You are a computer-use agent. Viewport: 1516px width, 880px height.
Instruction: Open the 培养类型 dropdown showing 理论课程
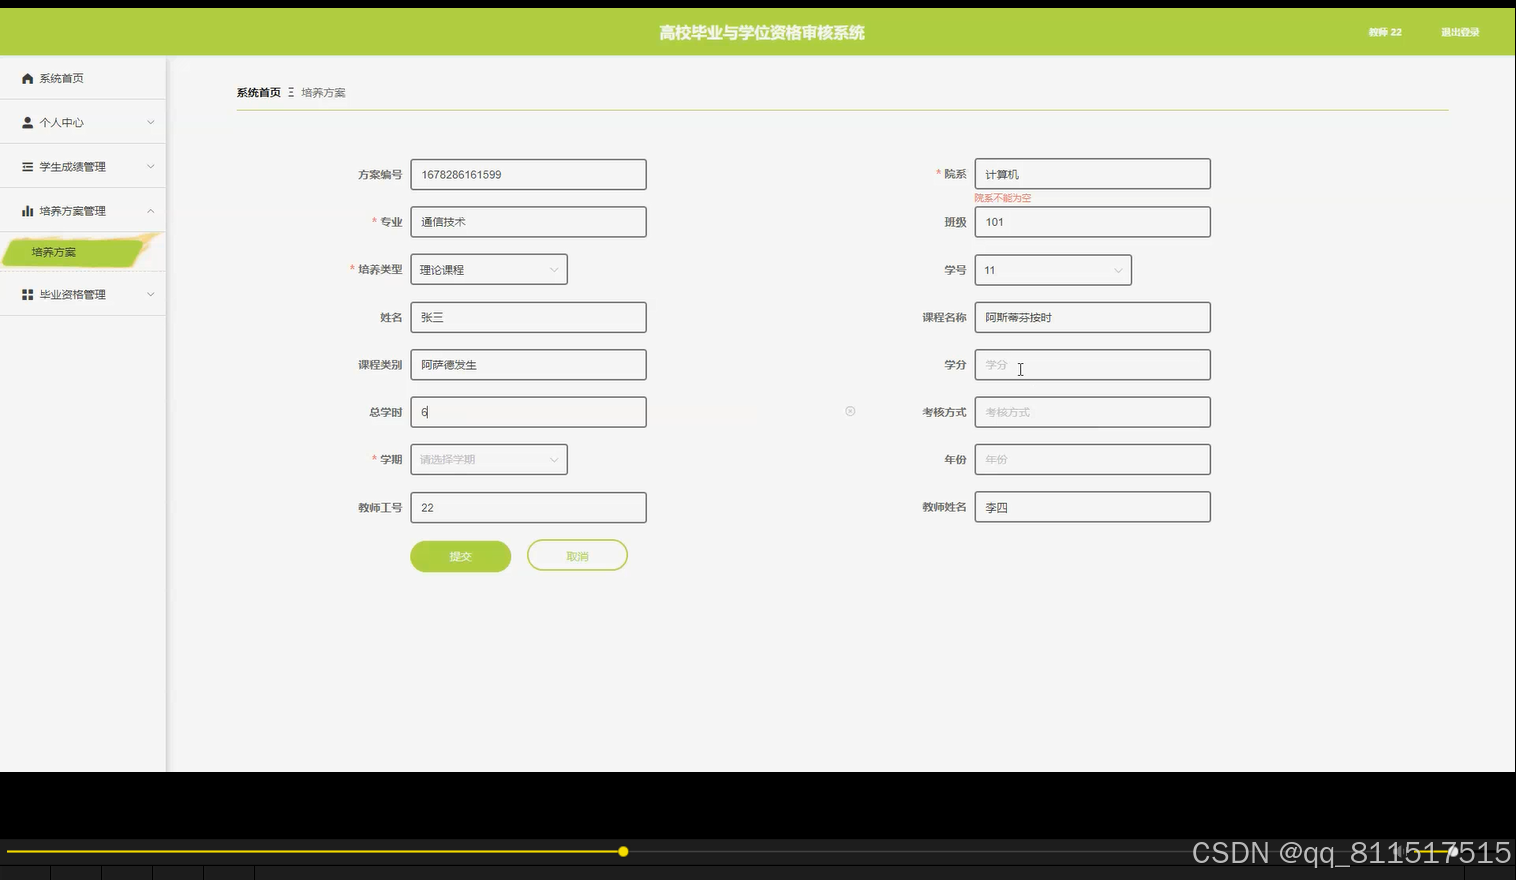(x=489, y=269)
